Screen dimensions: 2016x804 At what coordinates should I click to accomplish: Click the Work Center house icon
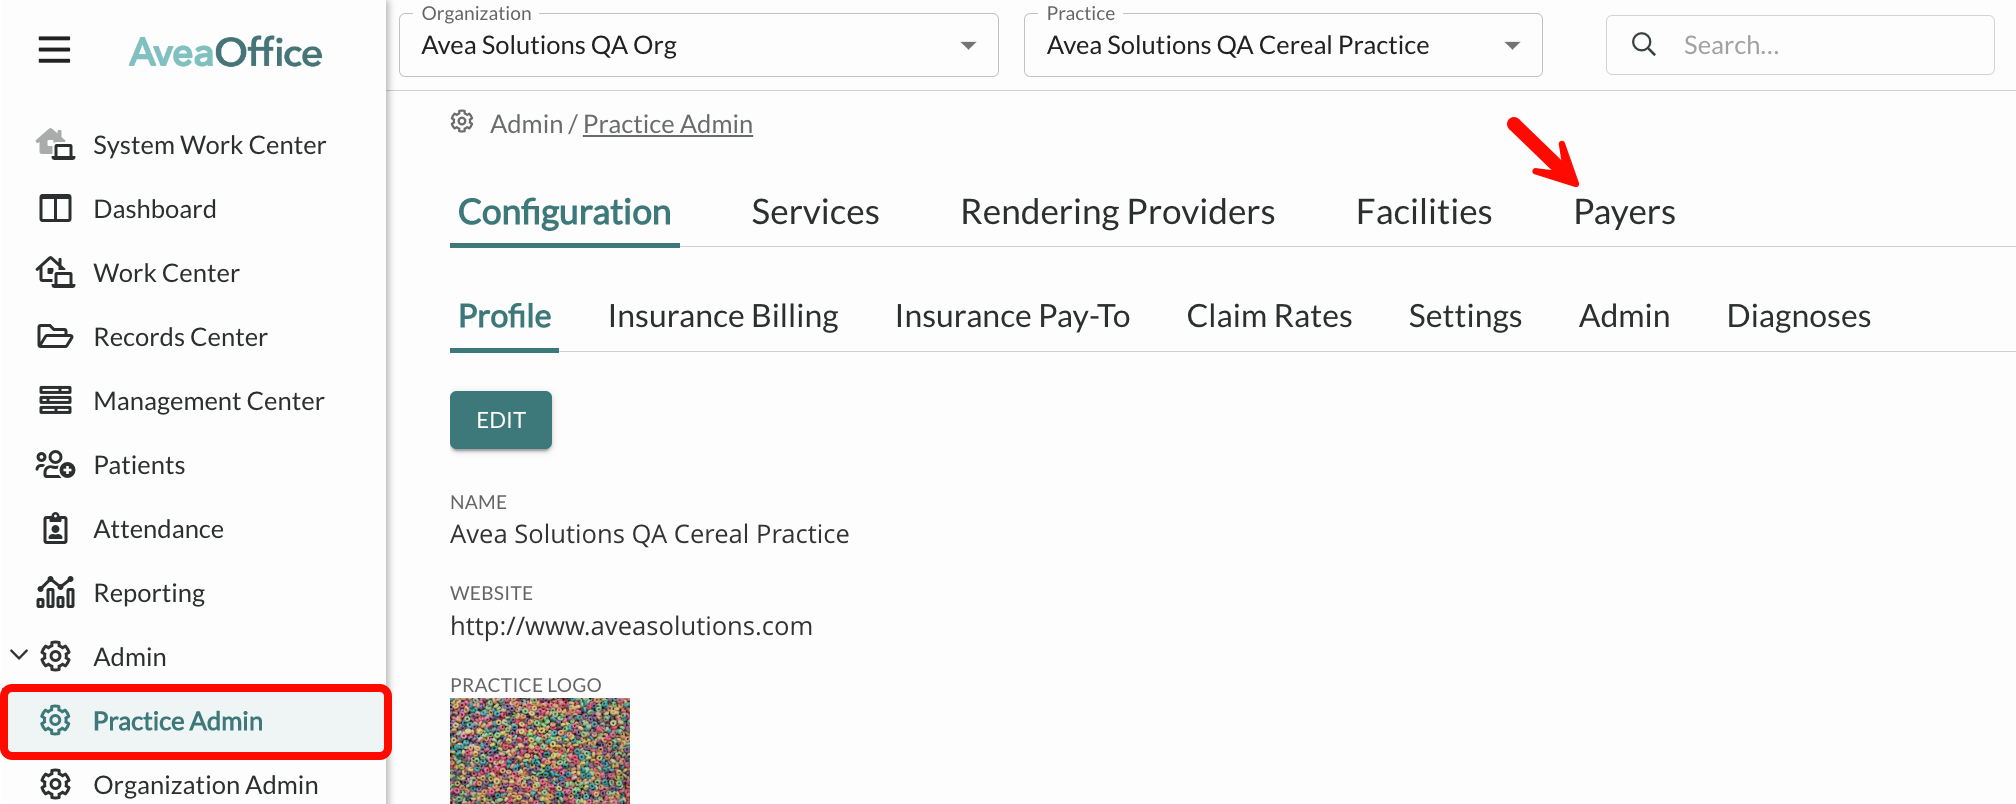pyautogui.click(x=55, y=273)
